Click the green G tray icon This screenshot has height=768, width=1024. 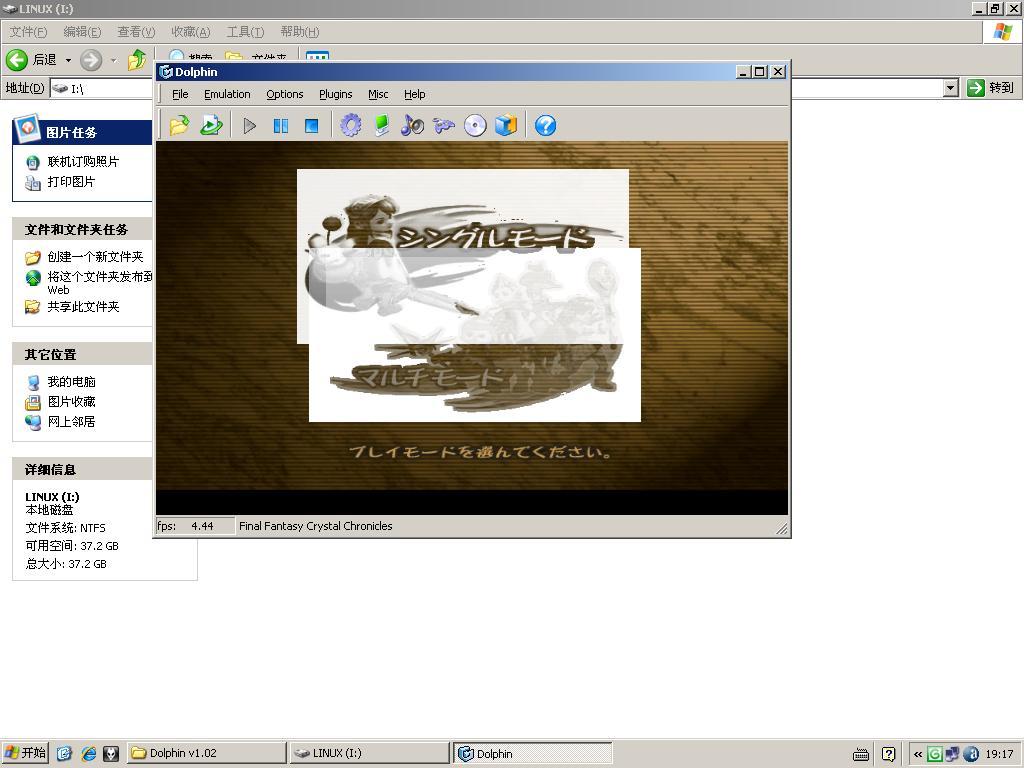(935, 754)
